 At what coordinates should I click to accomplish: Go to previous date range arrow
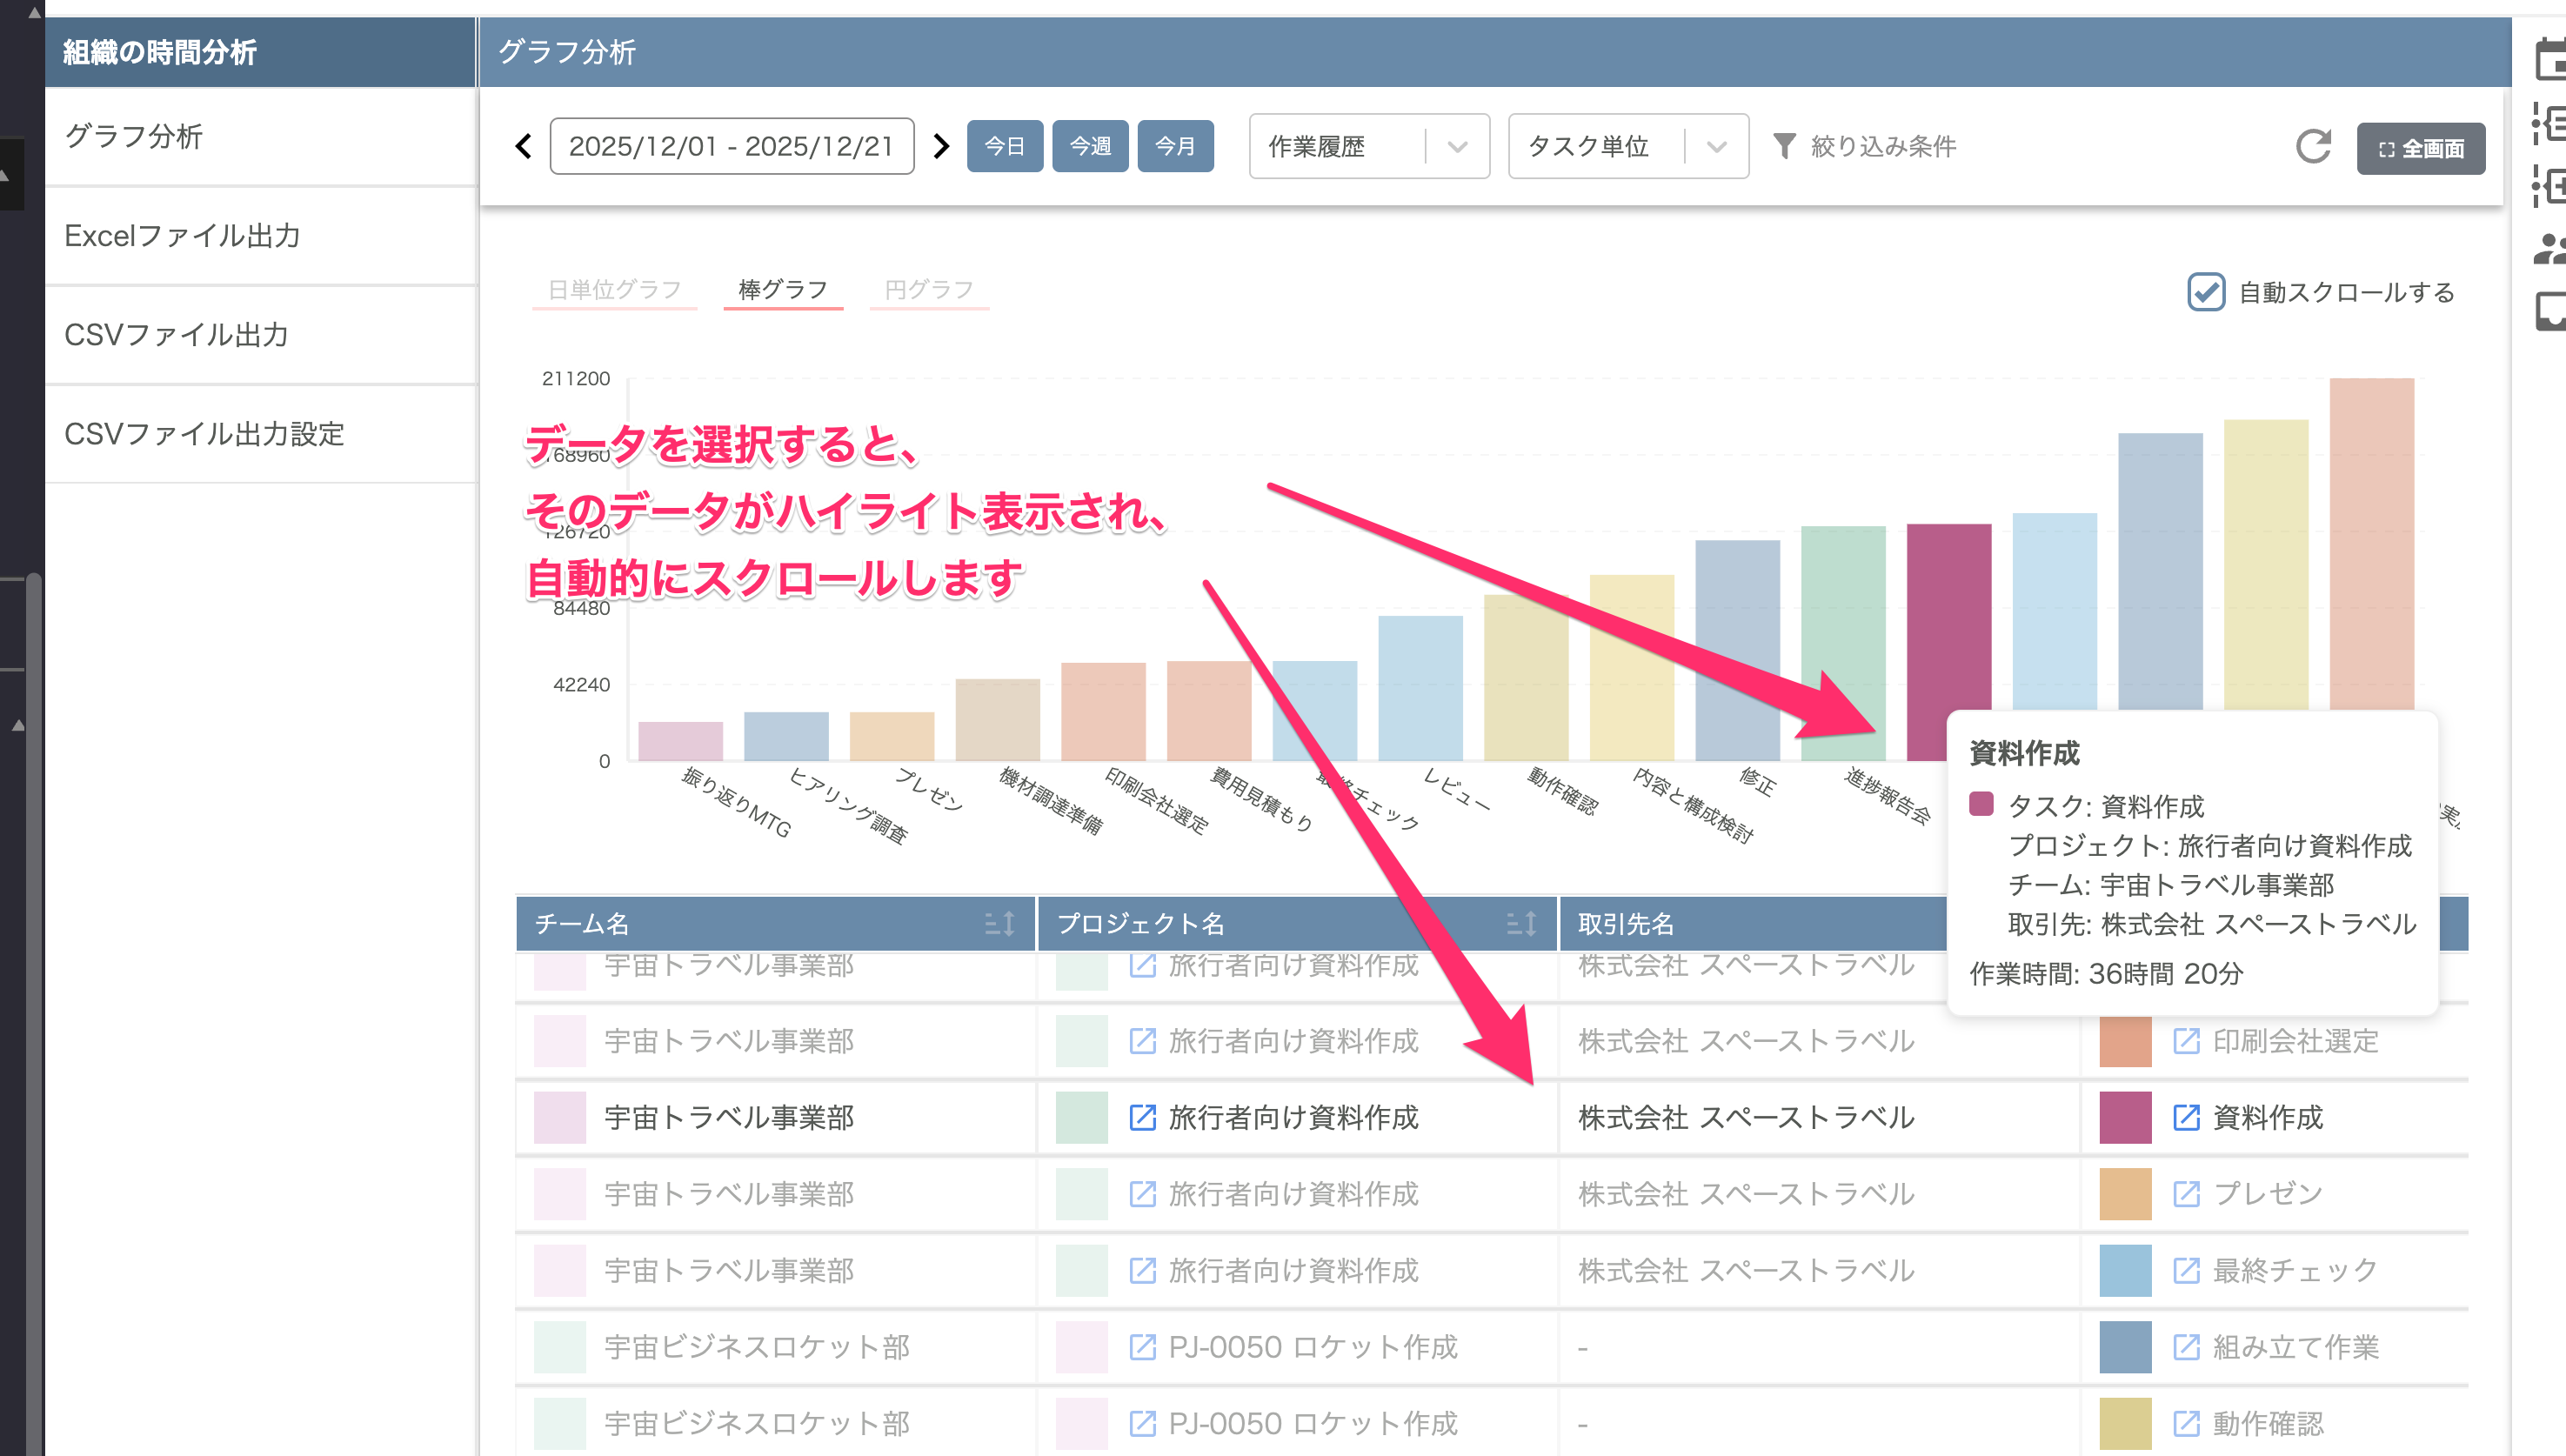(x=524, y=147)
